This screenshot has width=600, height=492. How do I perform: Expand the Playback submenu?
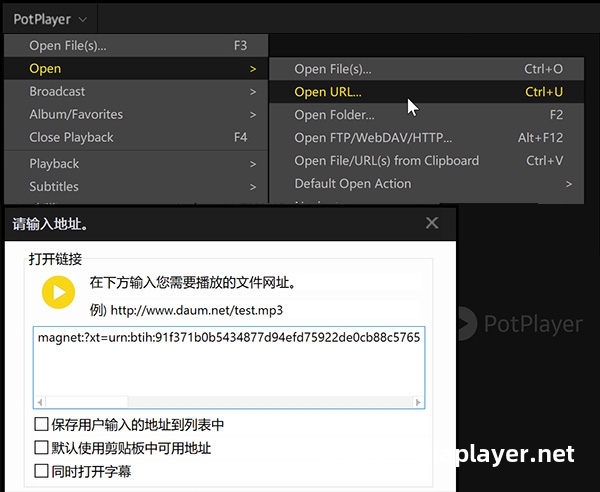tap(136, 164)
